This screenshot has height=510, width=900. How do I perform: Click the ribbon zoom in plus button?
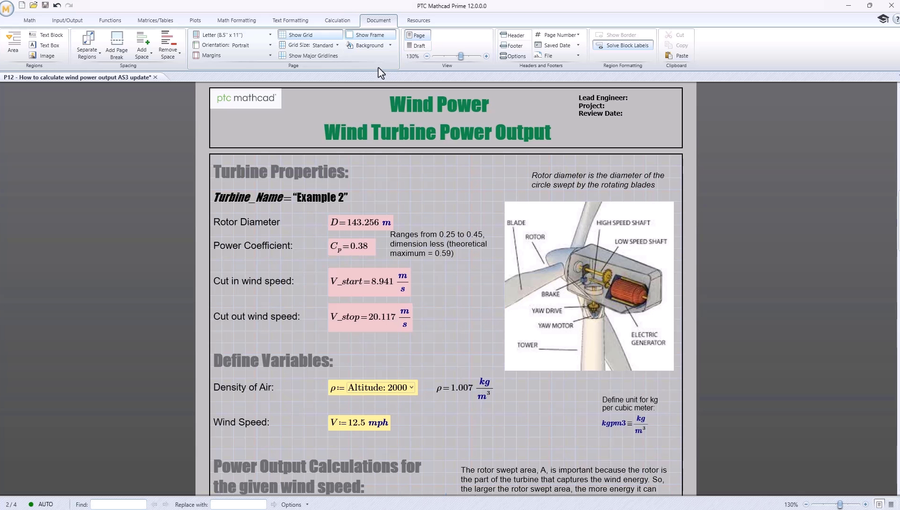(486, 56)
